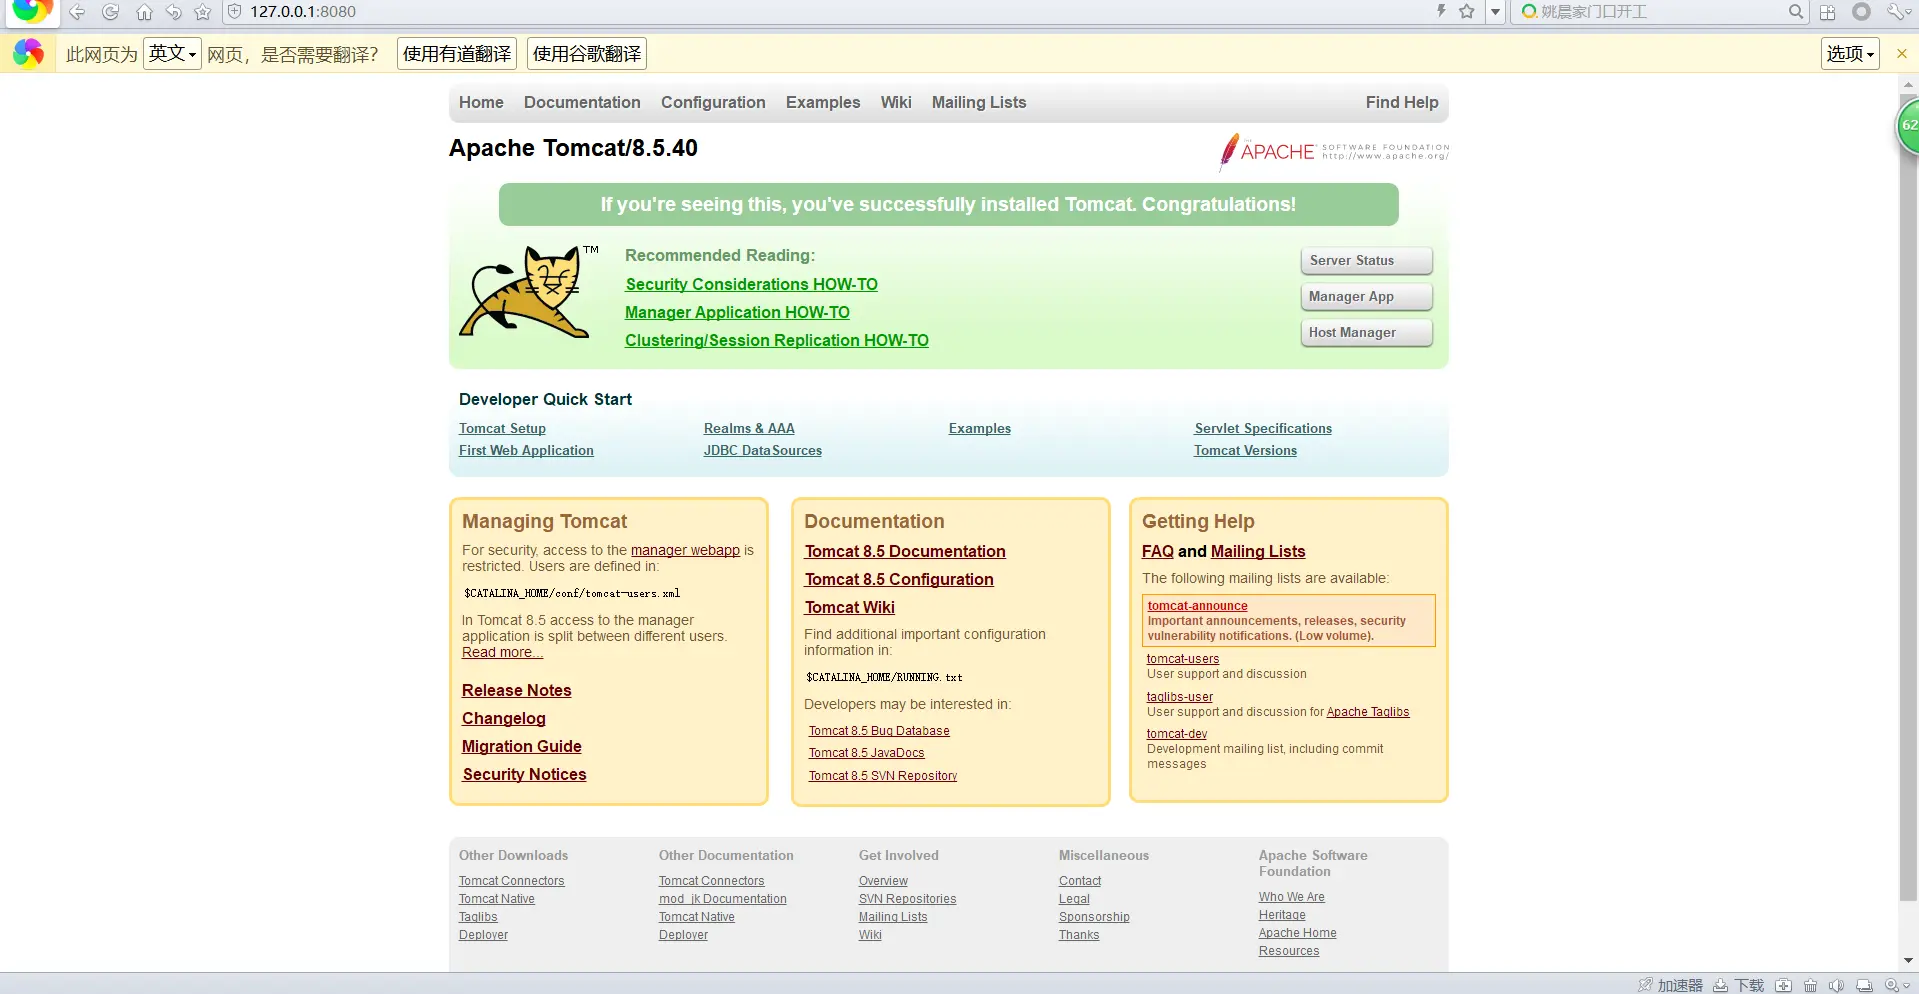Click the Tomcat Setup link
Screen dimensions: 1919x994
click(x=502, y=428)
